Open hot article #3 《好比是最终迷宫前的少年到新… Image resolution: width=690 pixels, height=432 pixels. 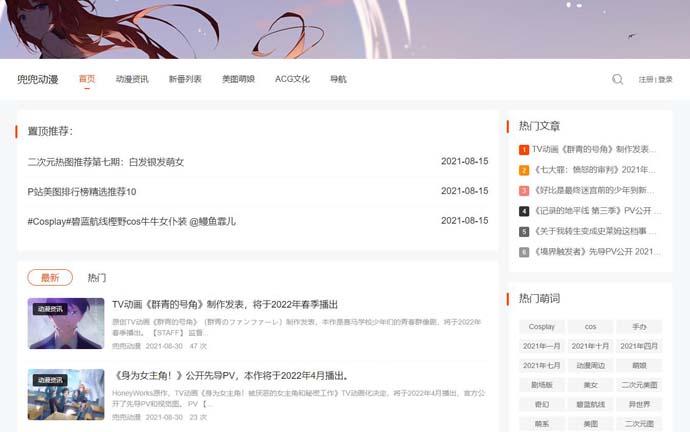tap(594, 190)
